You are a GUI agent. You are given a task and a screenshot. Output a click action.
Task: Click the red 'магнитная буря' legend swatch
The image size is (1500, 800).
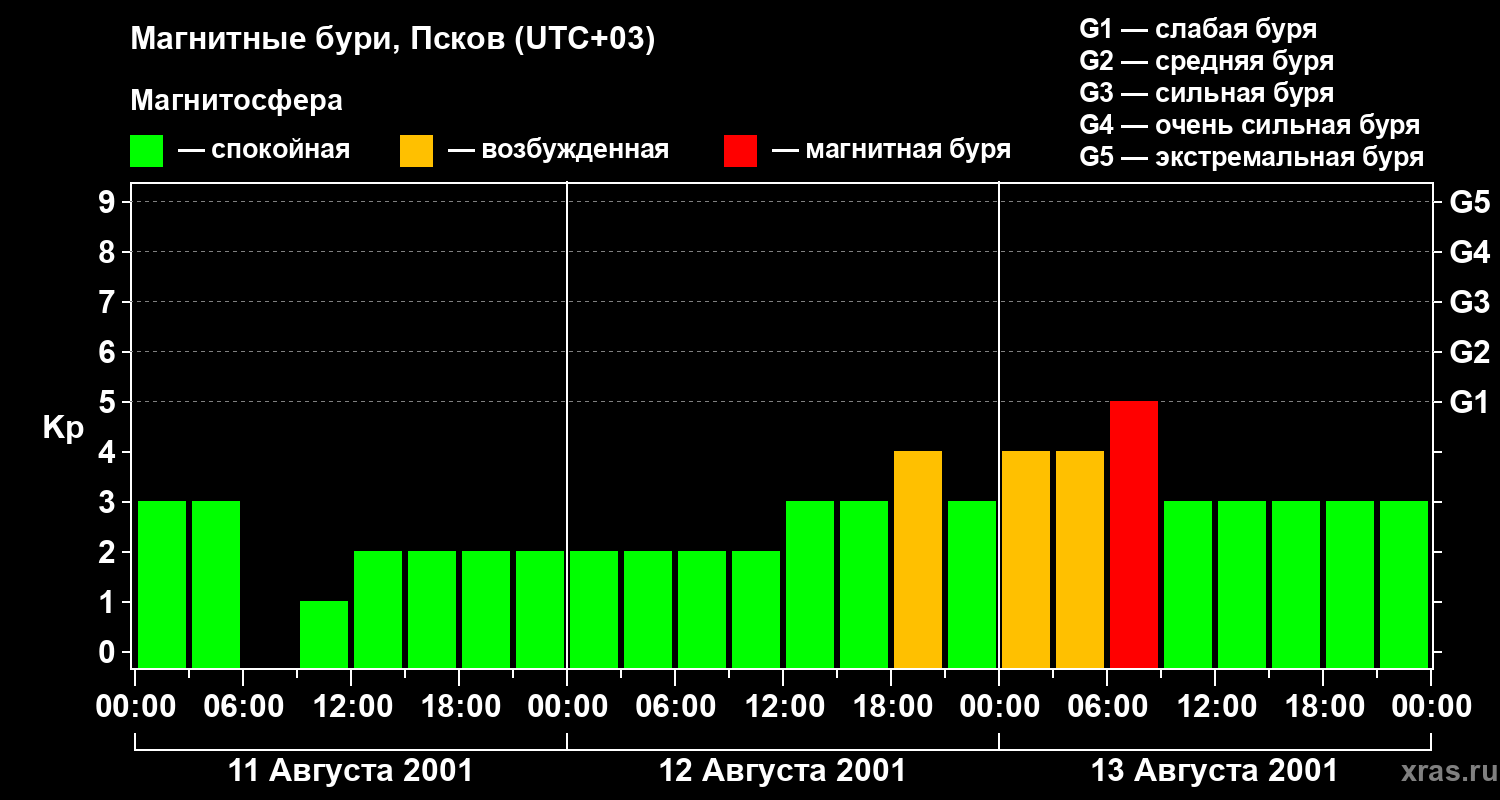point(741,151)
